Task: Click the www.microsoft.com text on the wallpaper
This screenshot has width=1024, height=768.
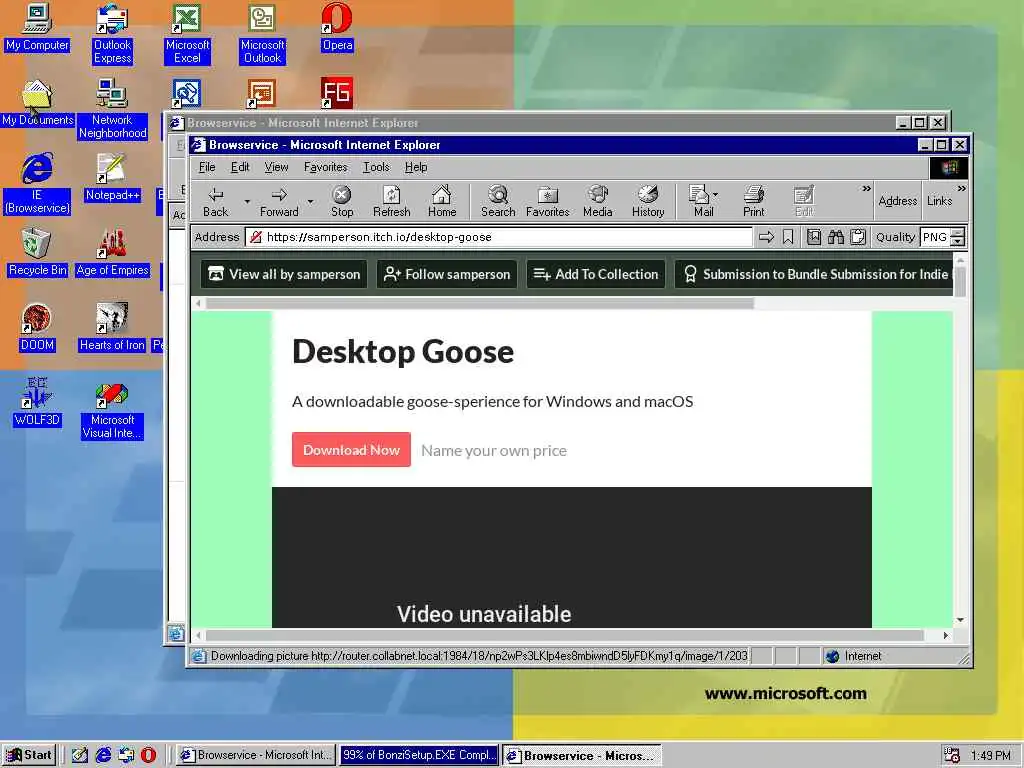Action: [786, 694]
